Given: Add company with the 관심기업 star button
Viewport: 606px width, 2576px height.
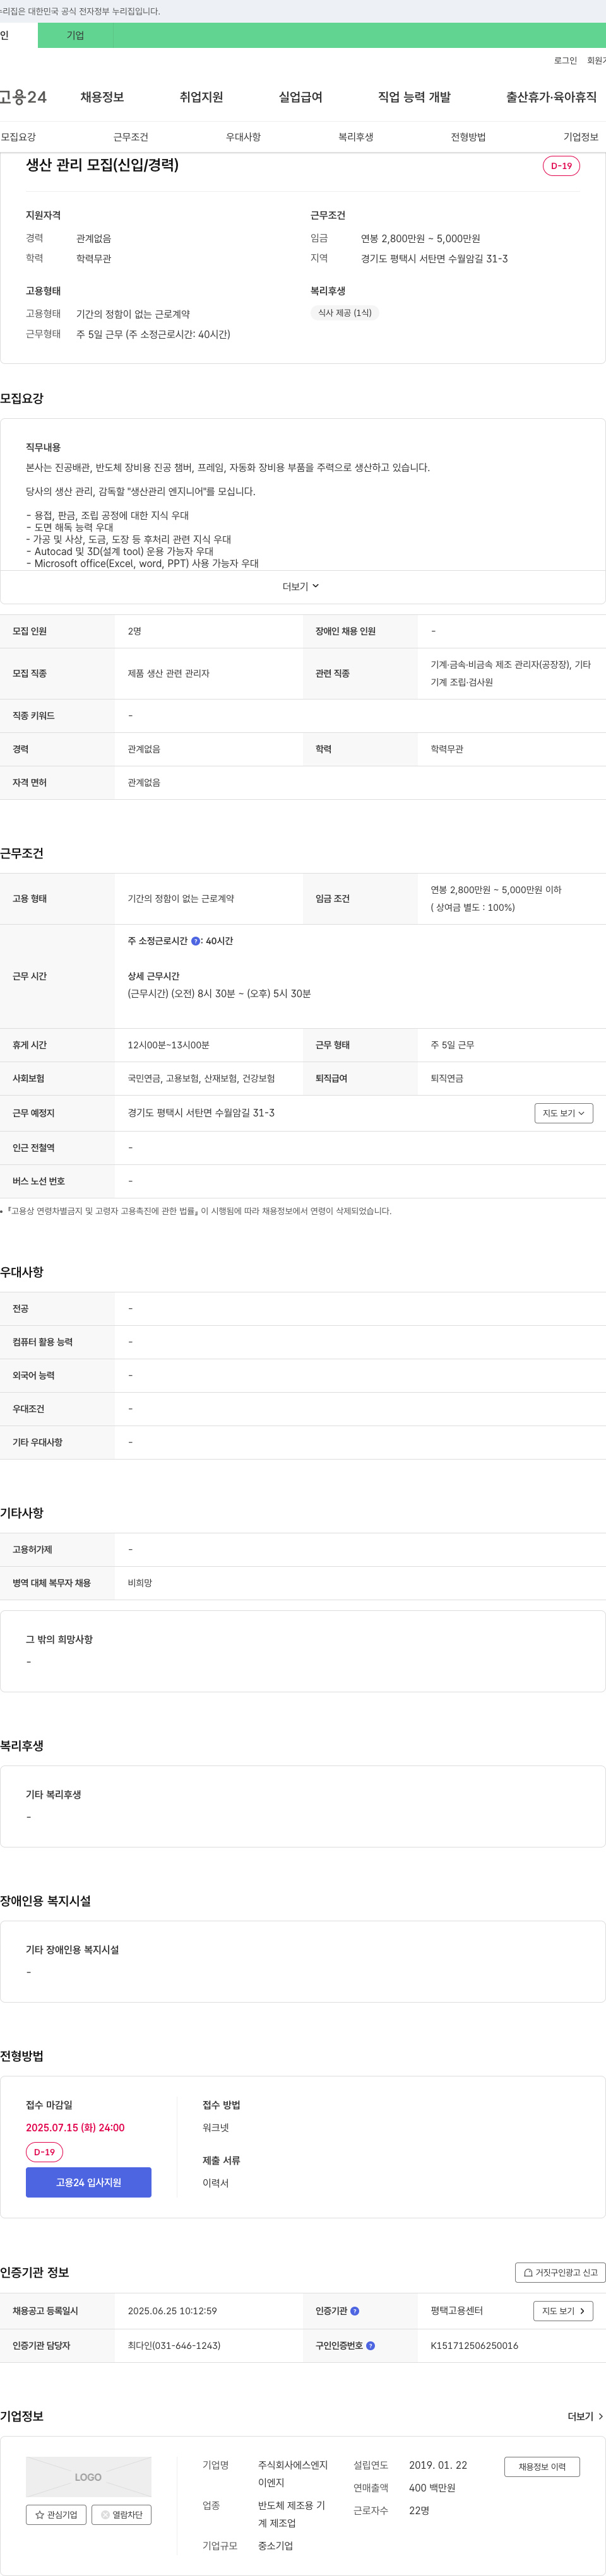Looking at the screenshot, I should pos(56,2515).
